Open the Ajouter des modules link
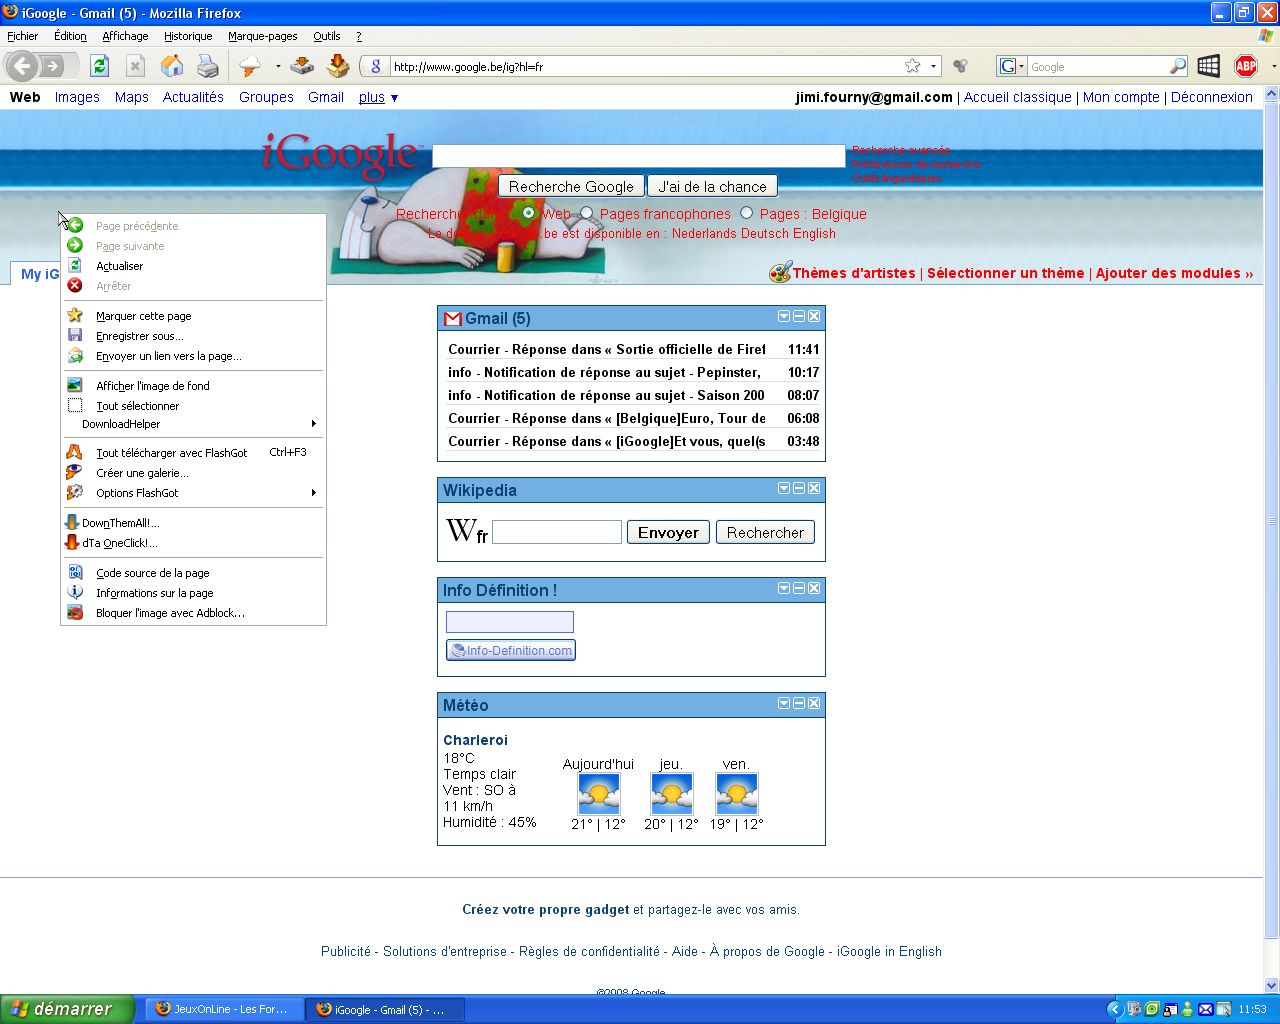 tap(1174, 273)
